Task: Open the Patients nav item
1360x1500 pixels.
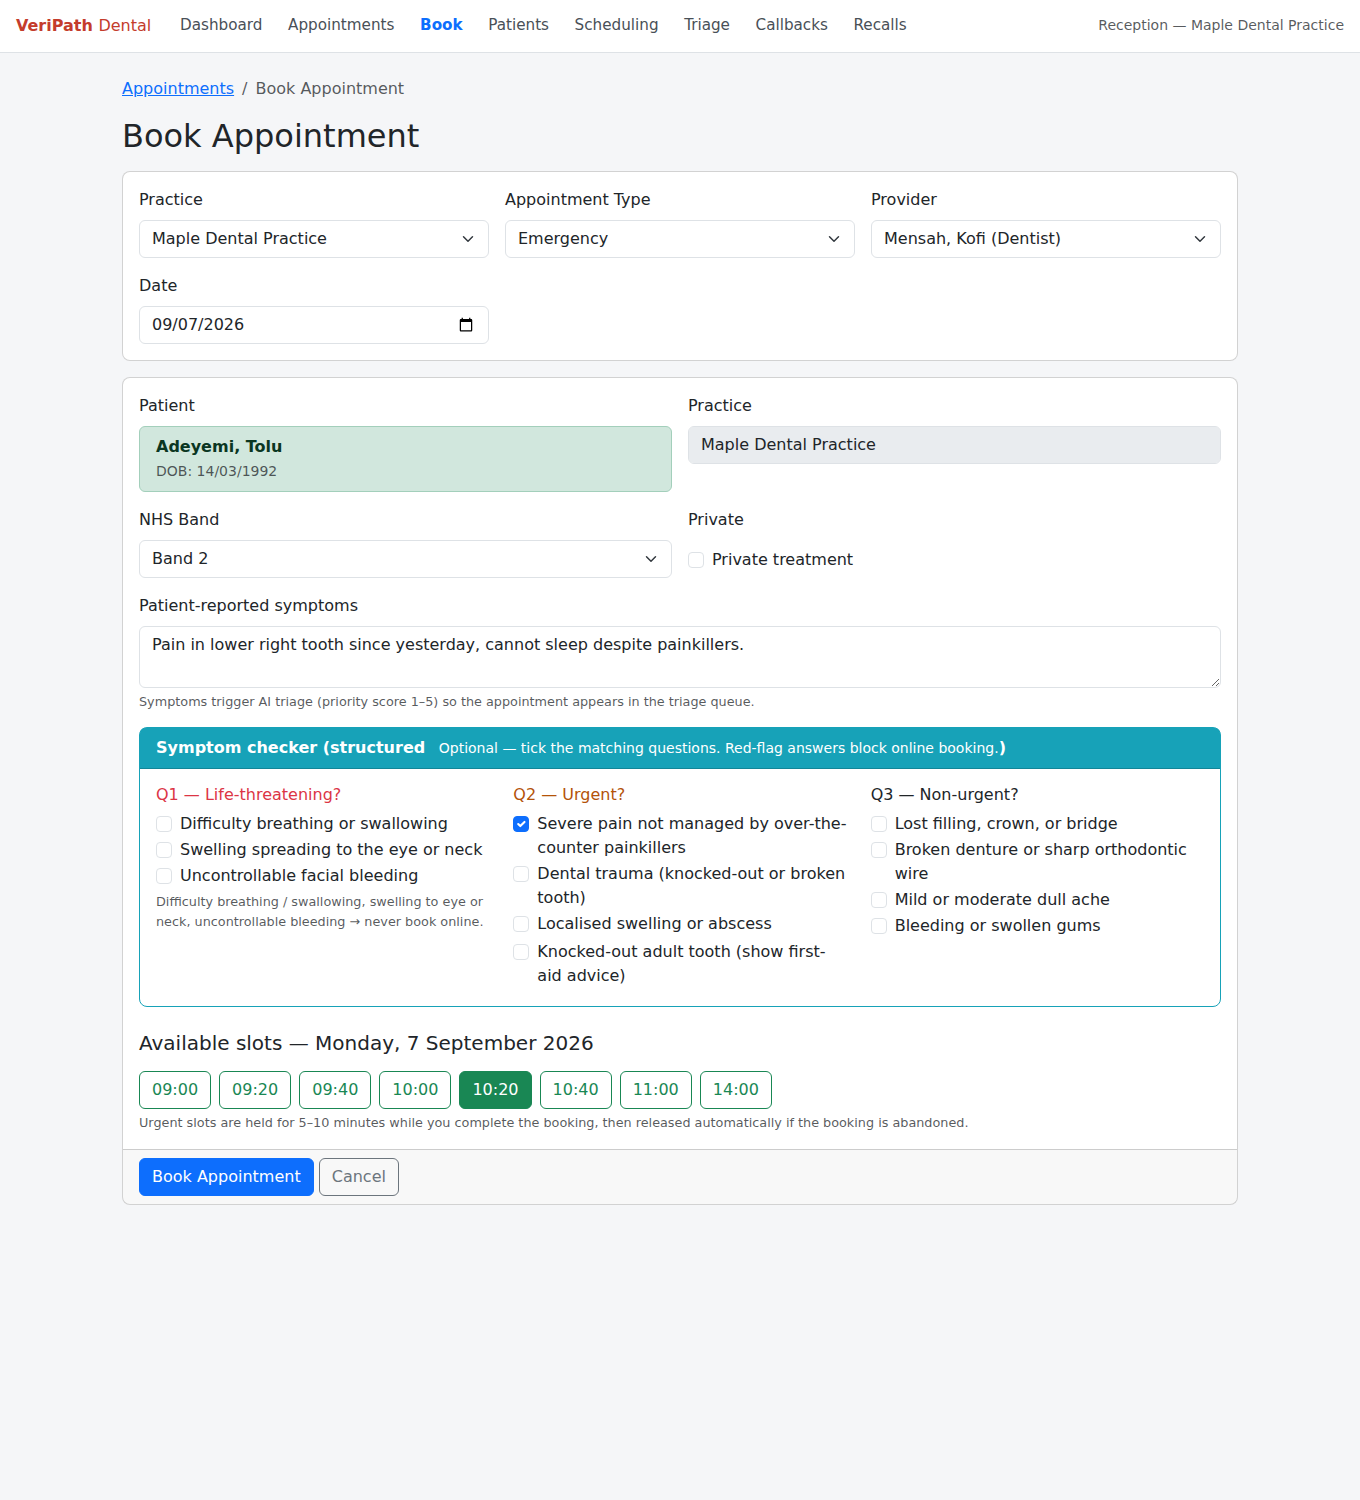Action: click(x=518, y=25)
